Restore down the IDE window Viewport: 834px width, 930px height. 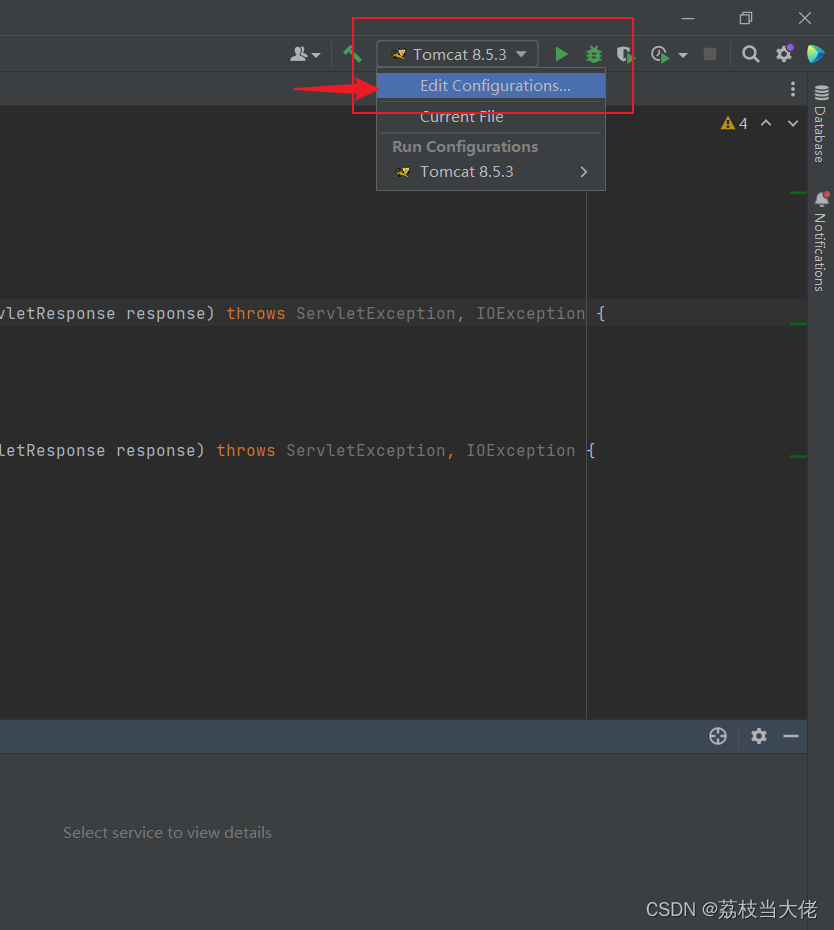746,18
